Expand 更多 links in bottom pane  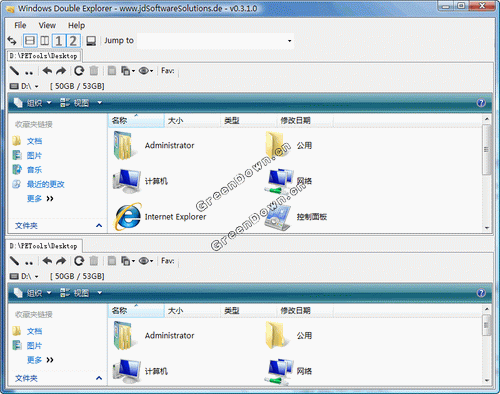[40, 360]
